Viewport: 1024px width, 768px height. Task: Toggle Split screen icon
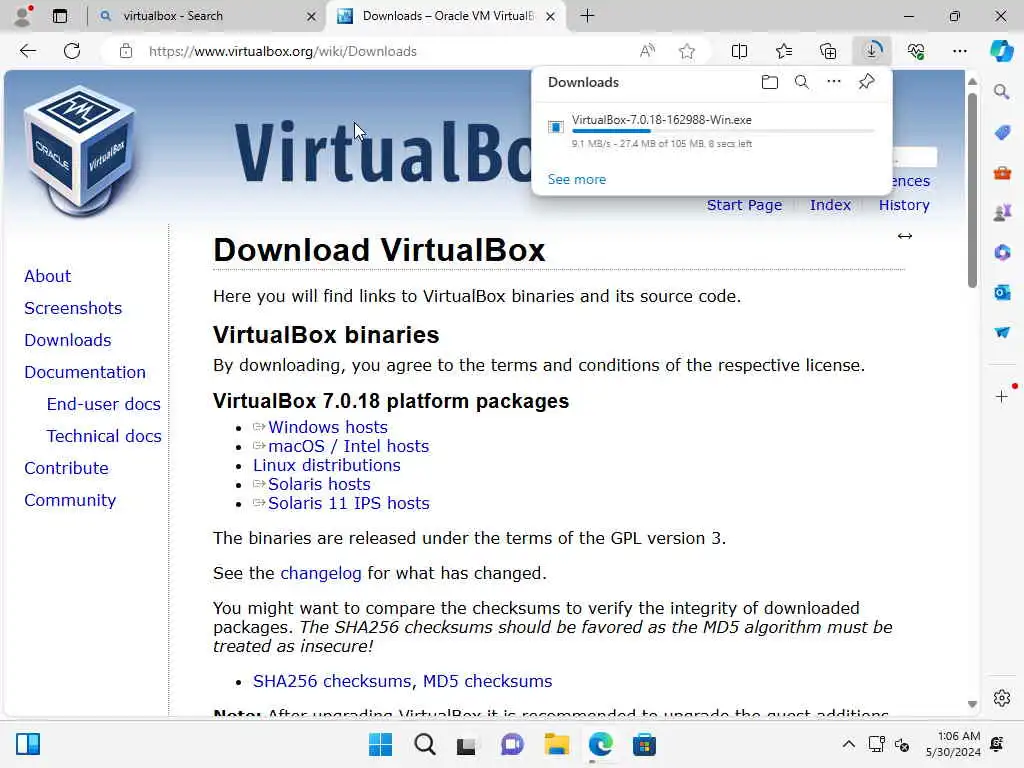coord(739,51)
